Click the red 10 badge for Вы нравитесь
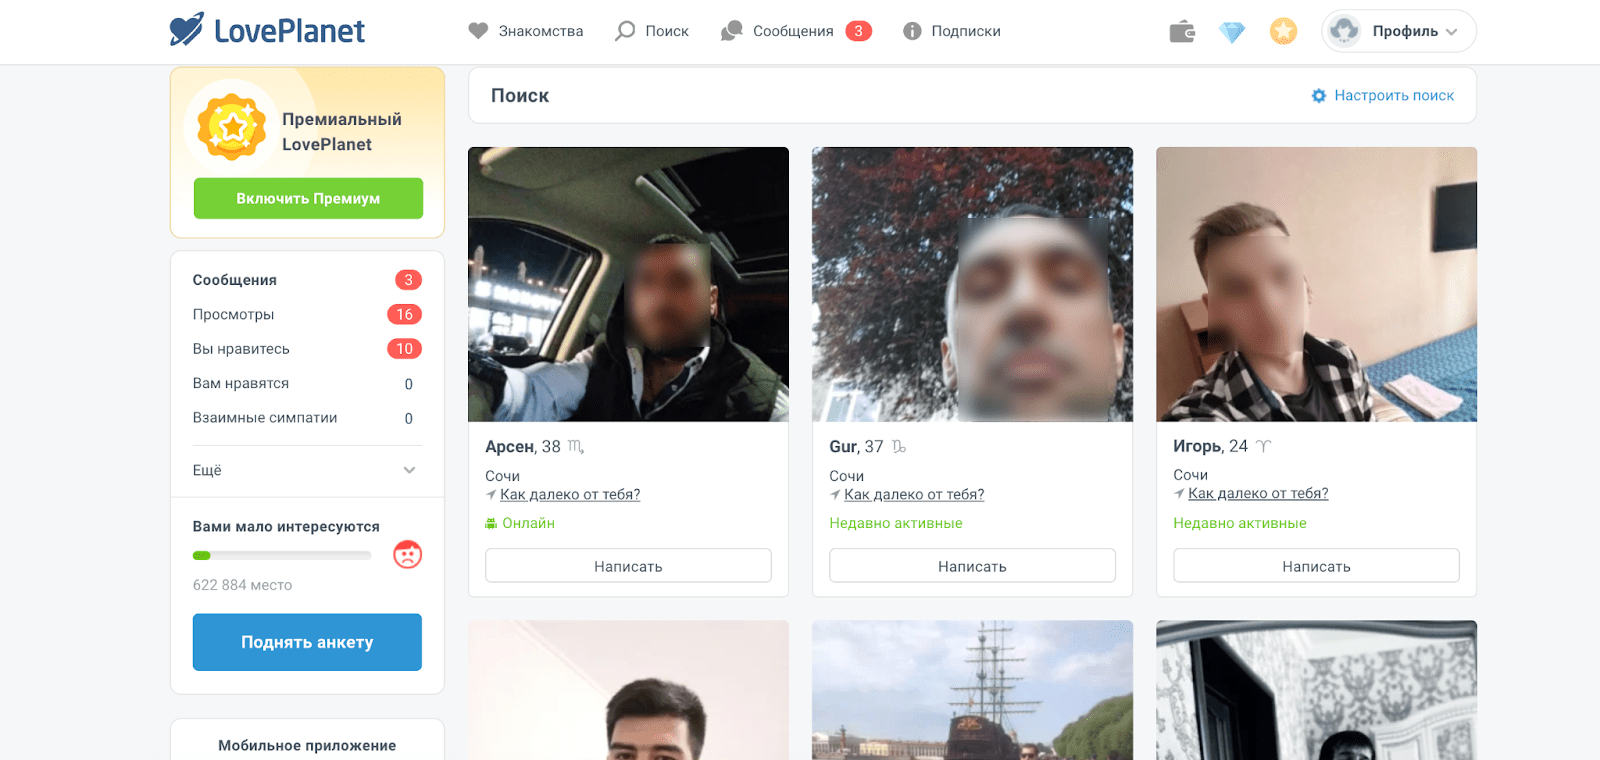Screen dimensions: 1600x760 [404, 349]
